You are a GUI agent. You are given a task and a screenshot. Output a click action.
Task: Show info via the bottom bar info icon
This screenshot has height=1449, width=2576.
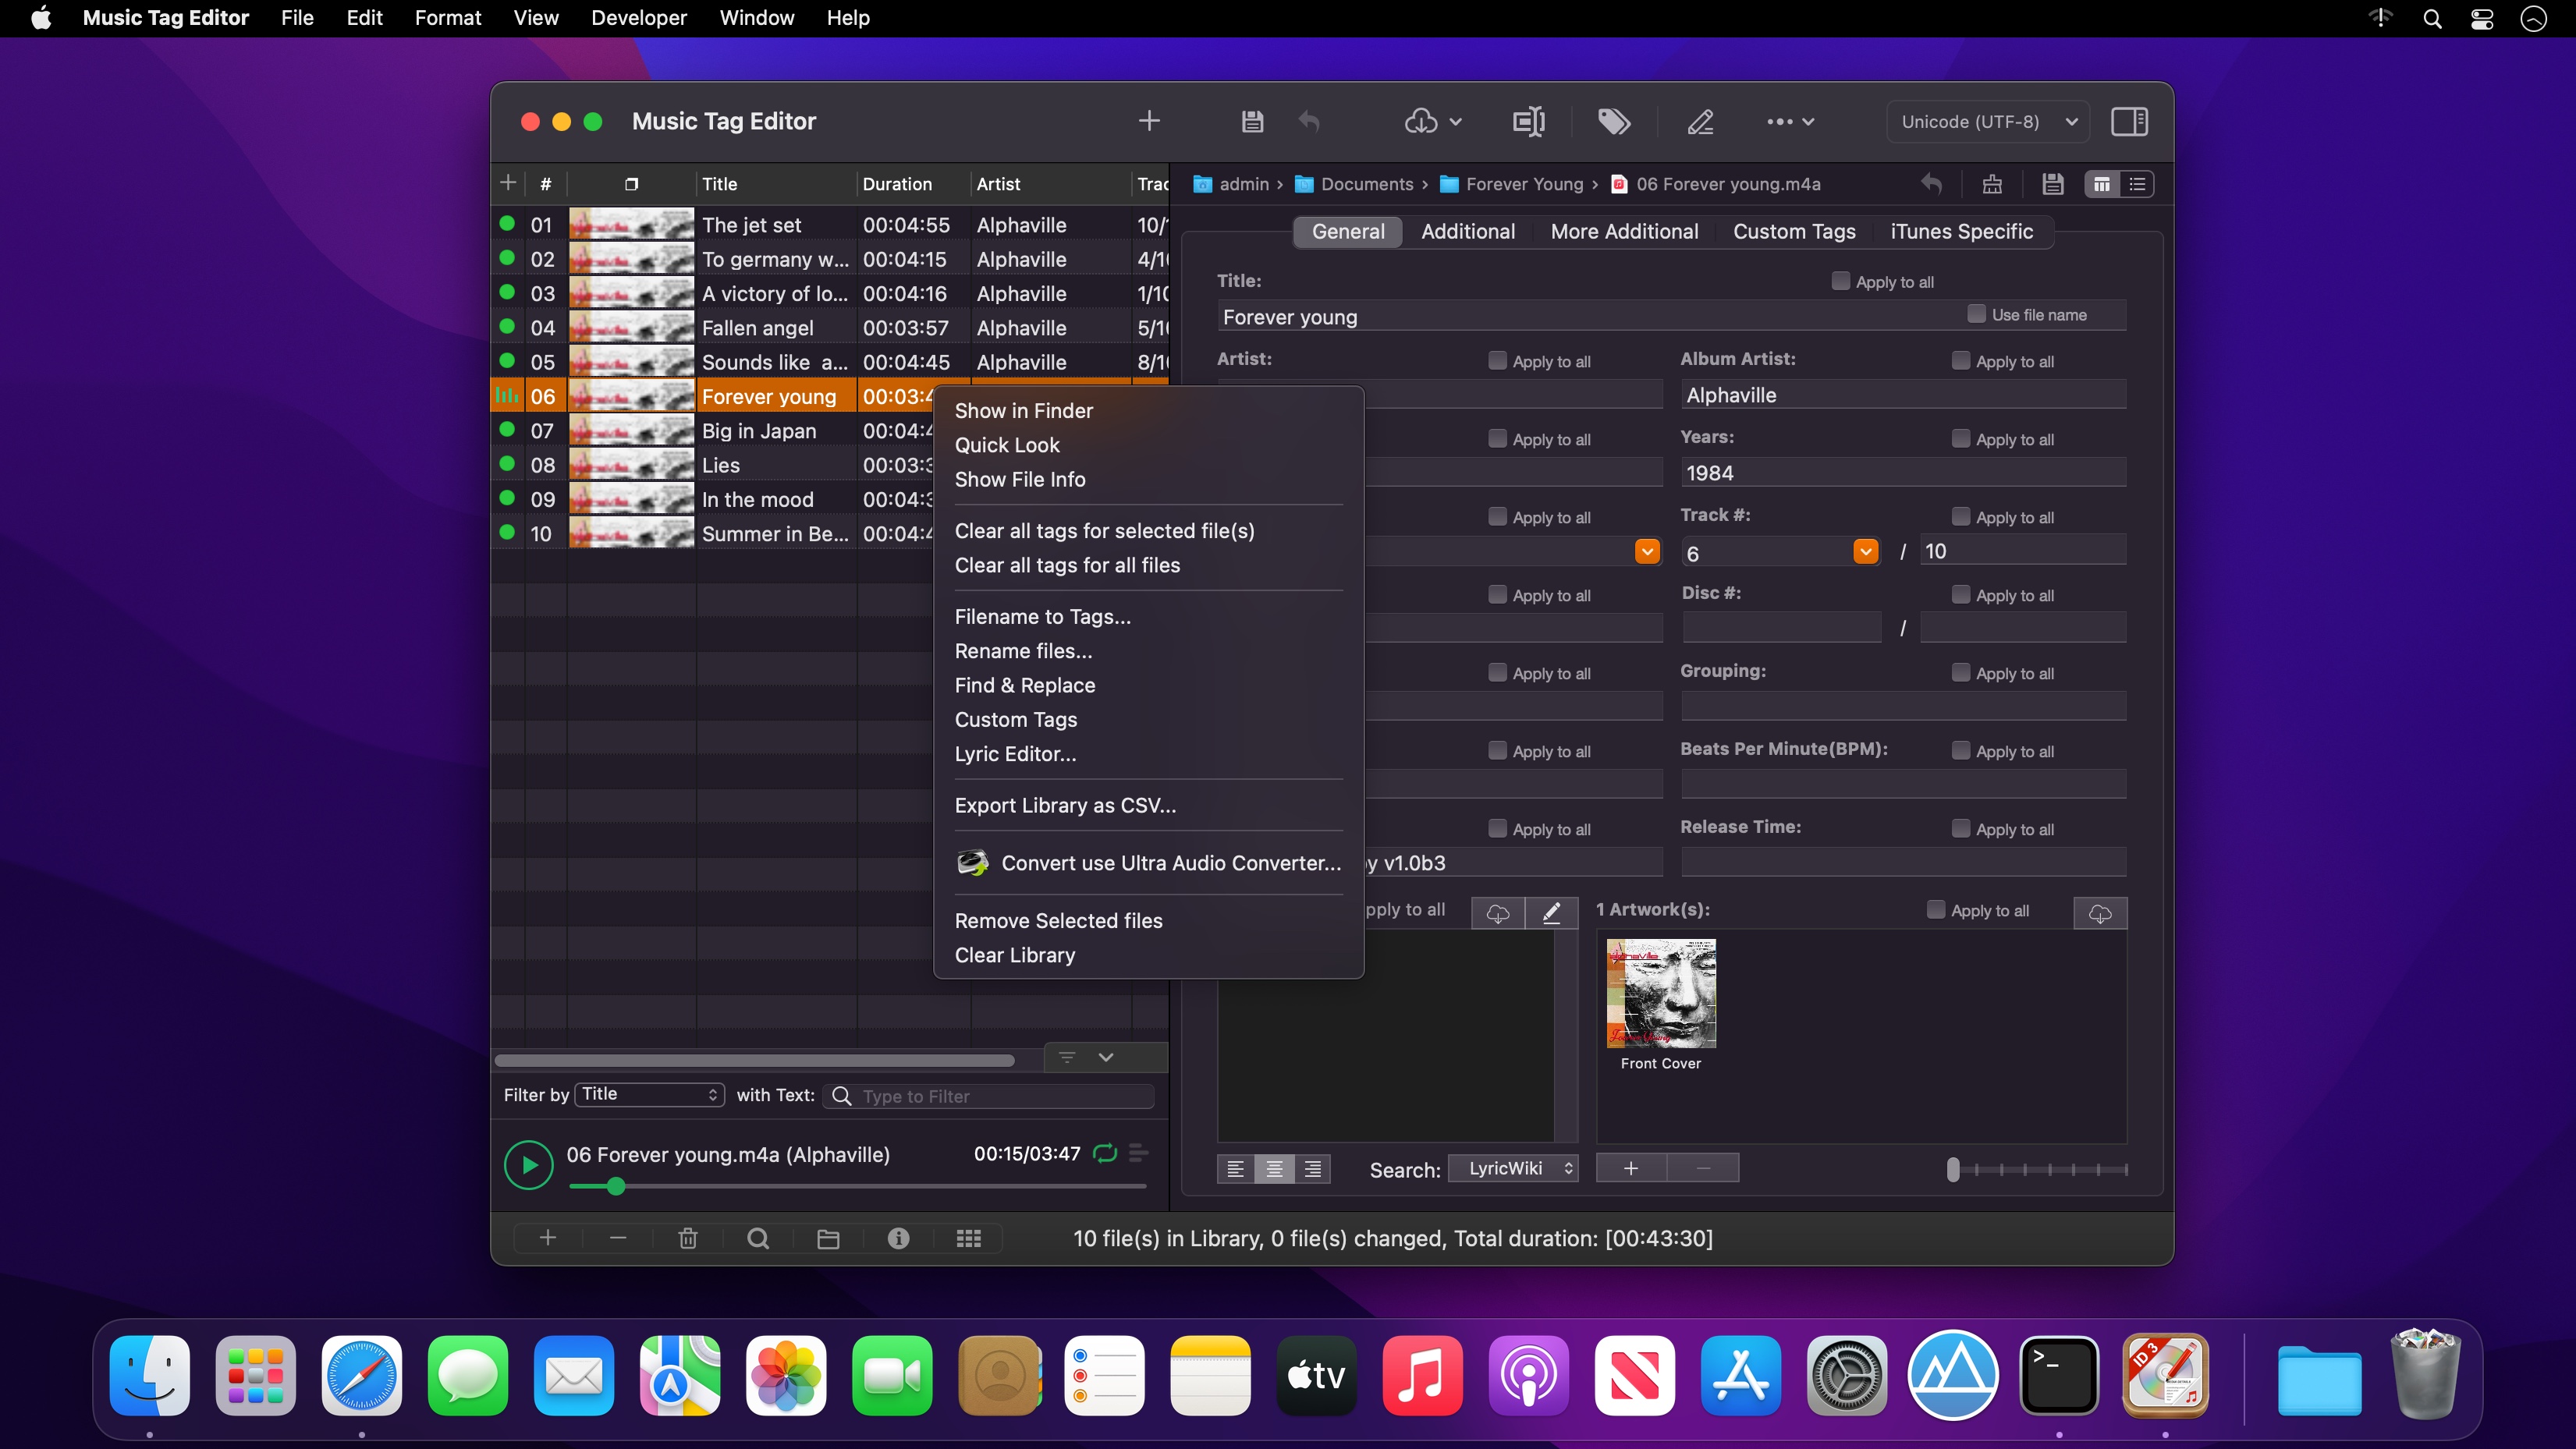[898, 1238]
